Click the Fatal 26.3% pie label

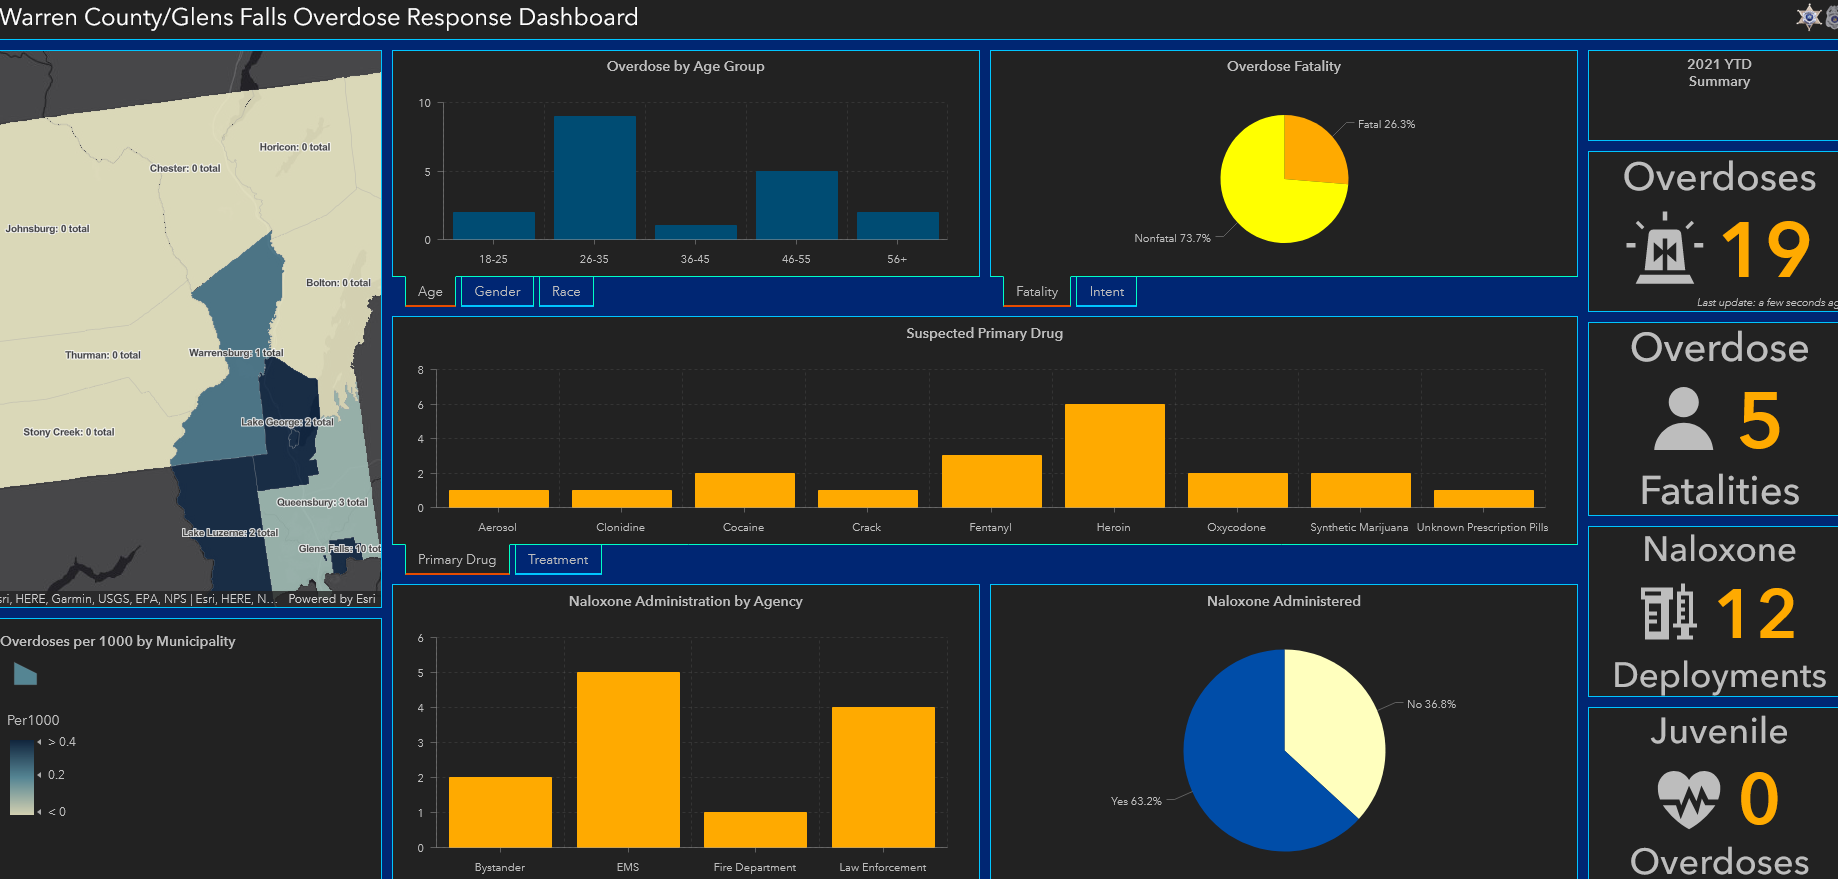coord(1386,125)
